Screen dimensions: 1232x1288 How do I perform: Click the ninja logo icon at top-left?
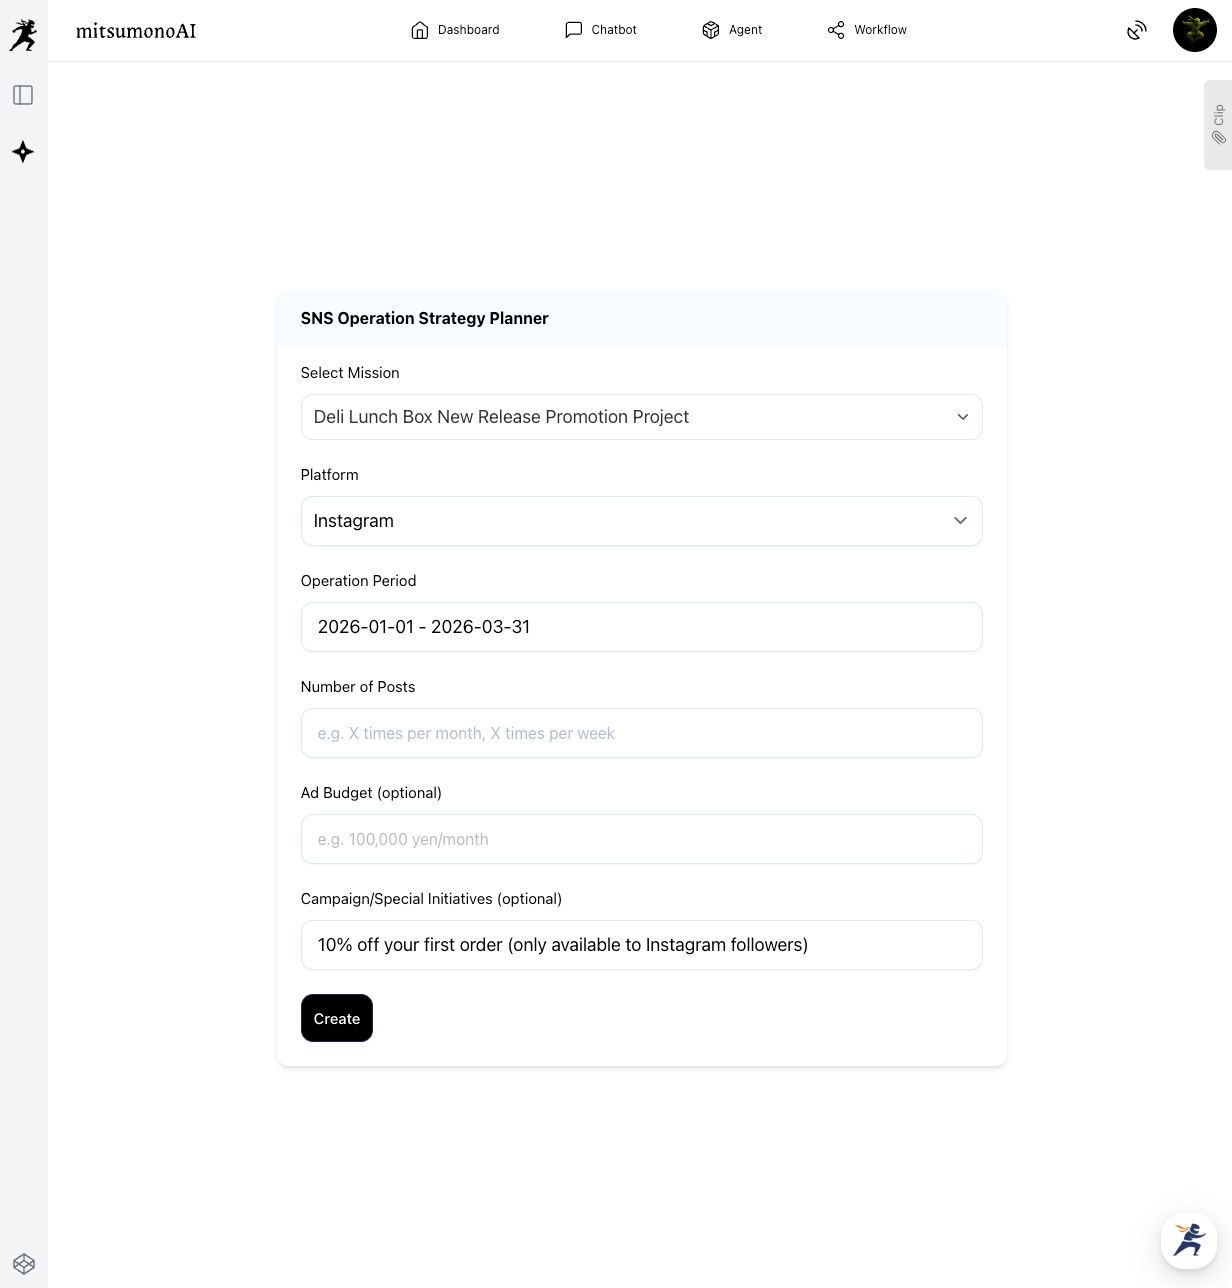coord(23,35)
